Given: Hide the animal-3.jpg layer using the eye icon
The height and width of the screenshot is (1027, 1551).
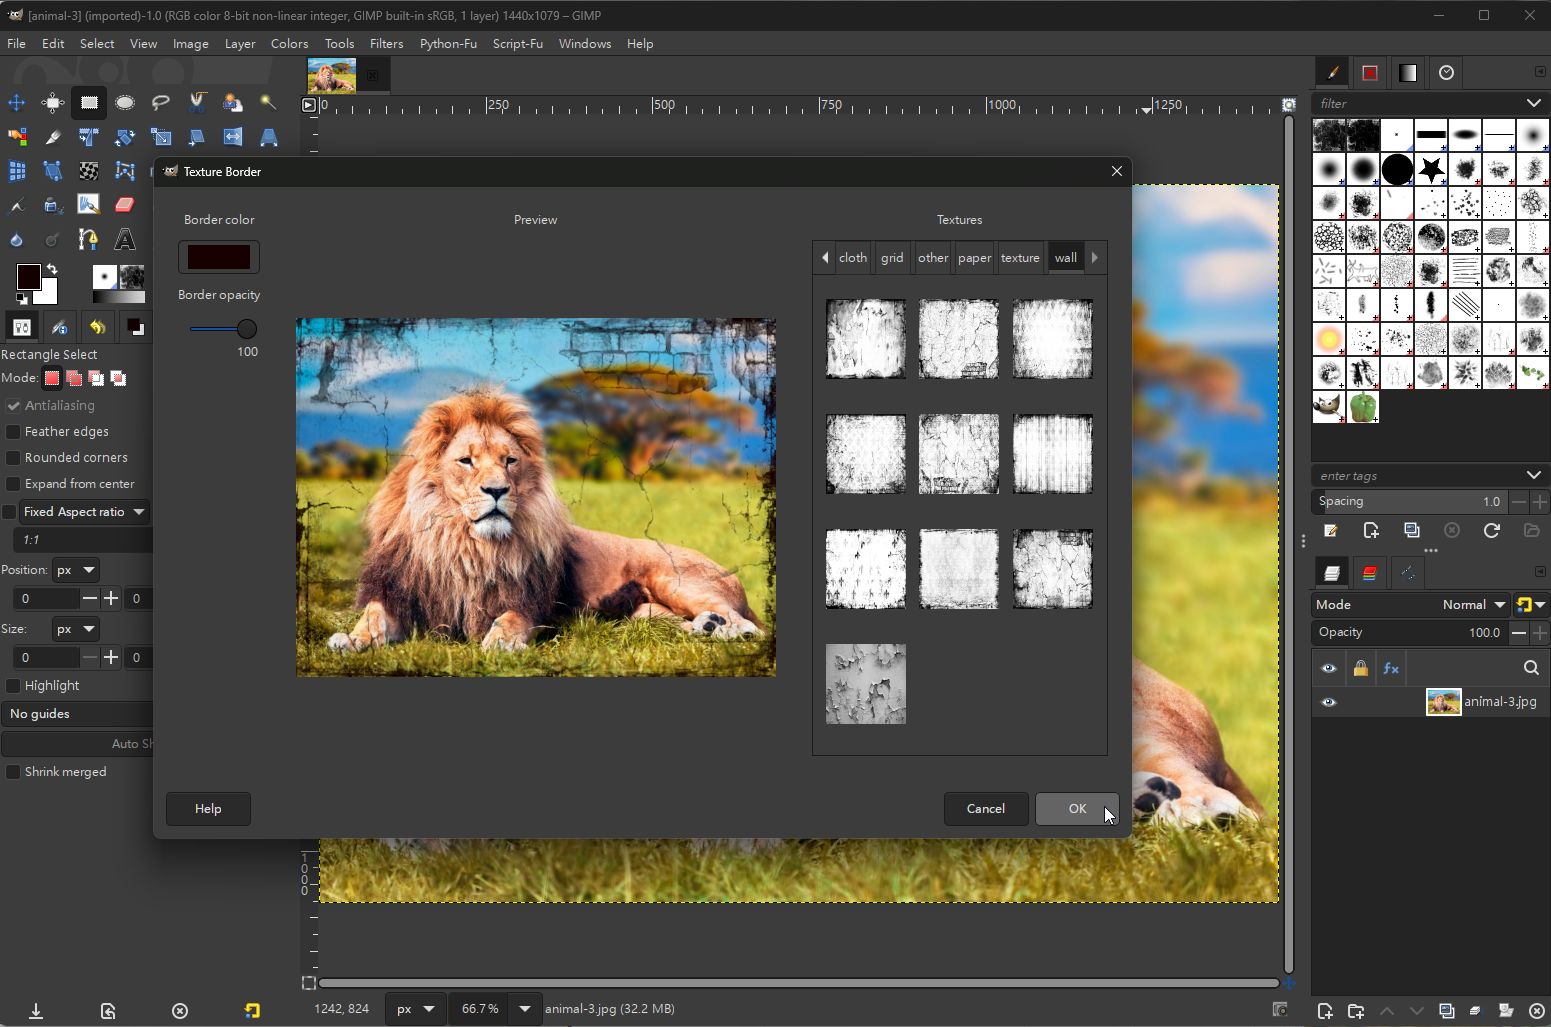Looking at the screenshot, I should (x=1329, y=702).
